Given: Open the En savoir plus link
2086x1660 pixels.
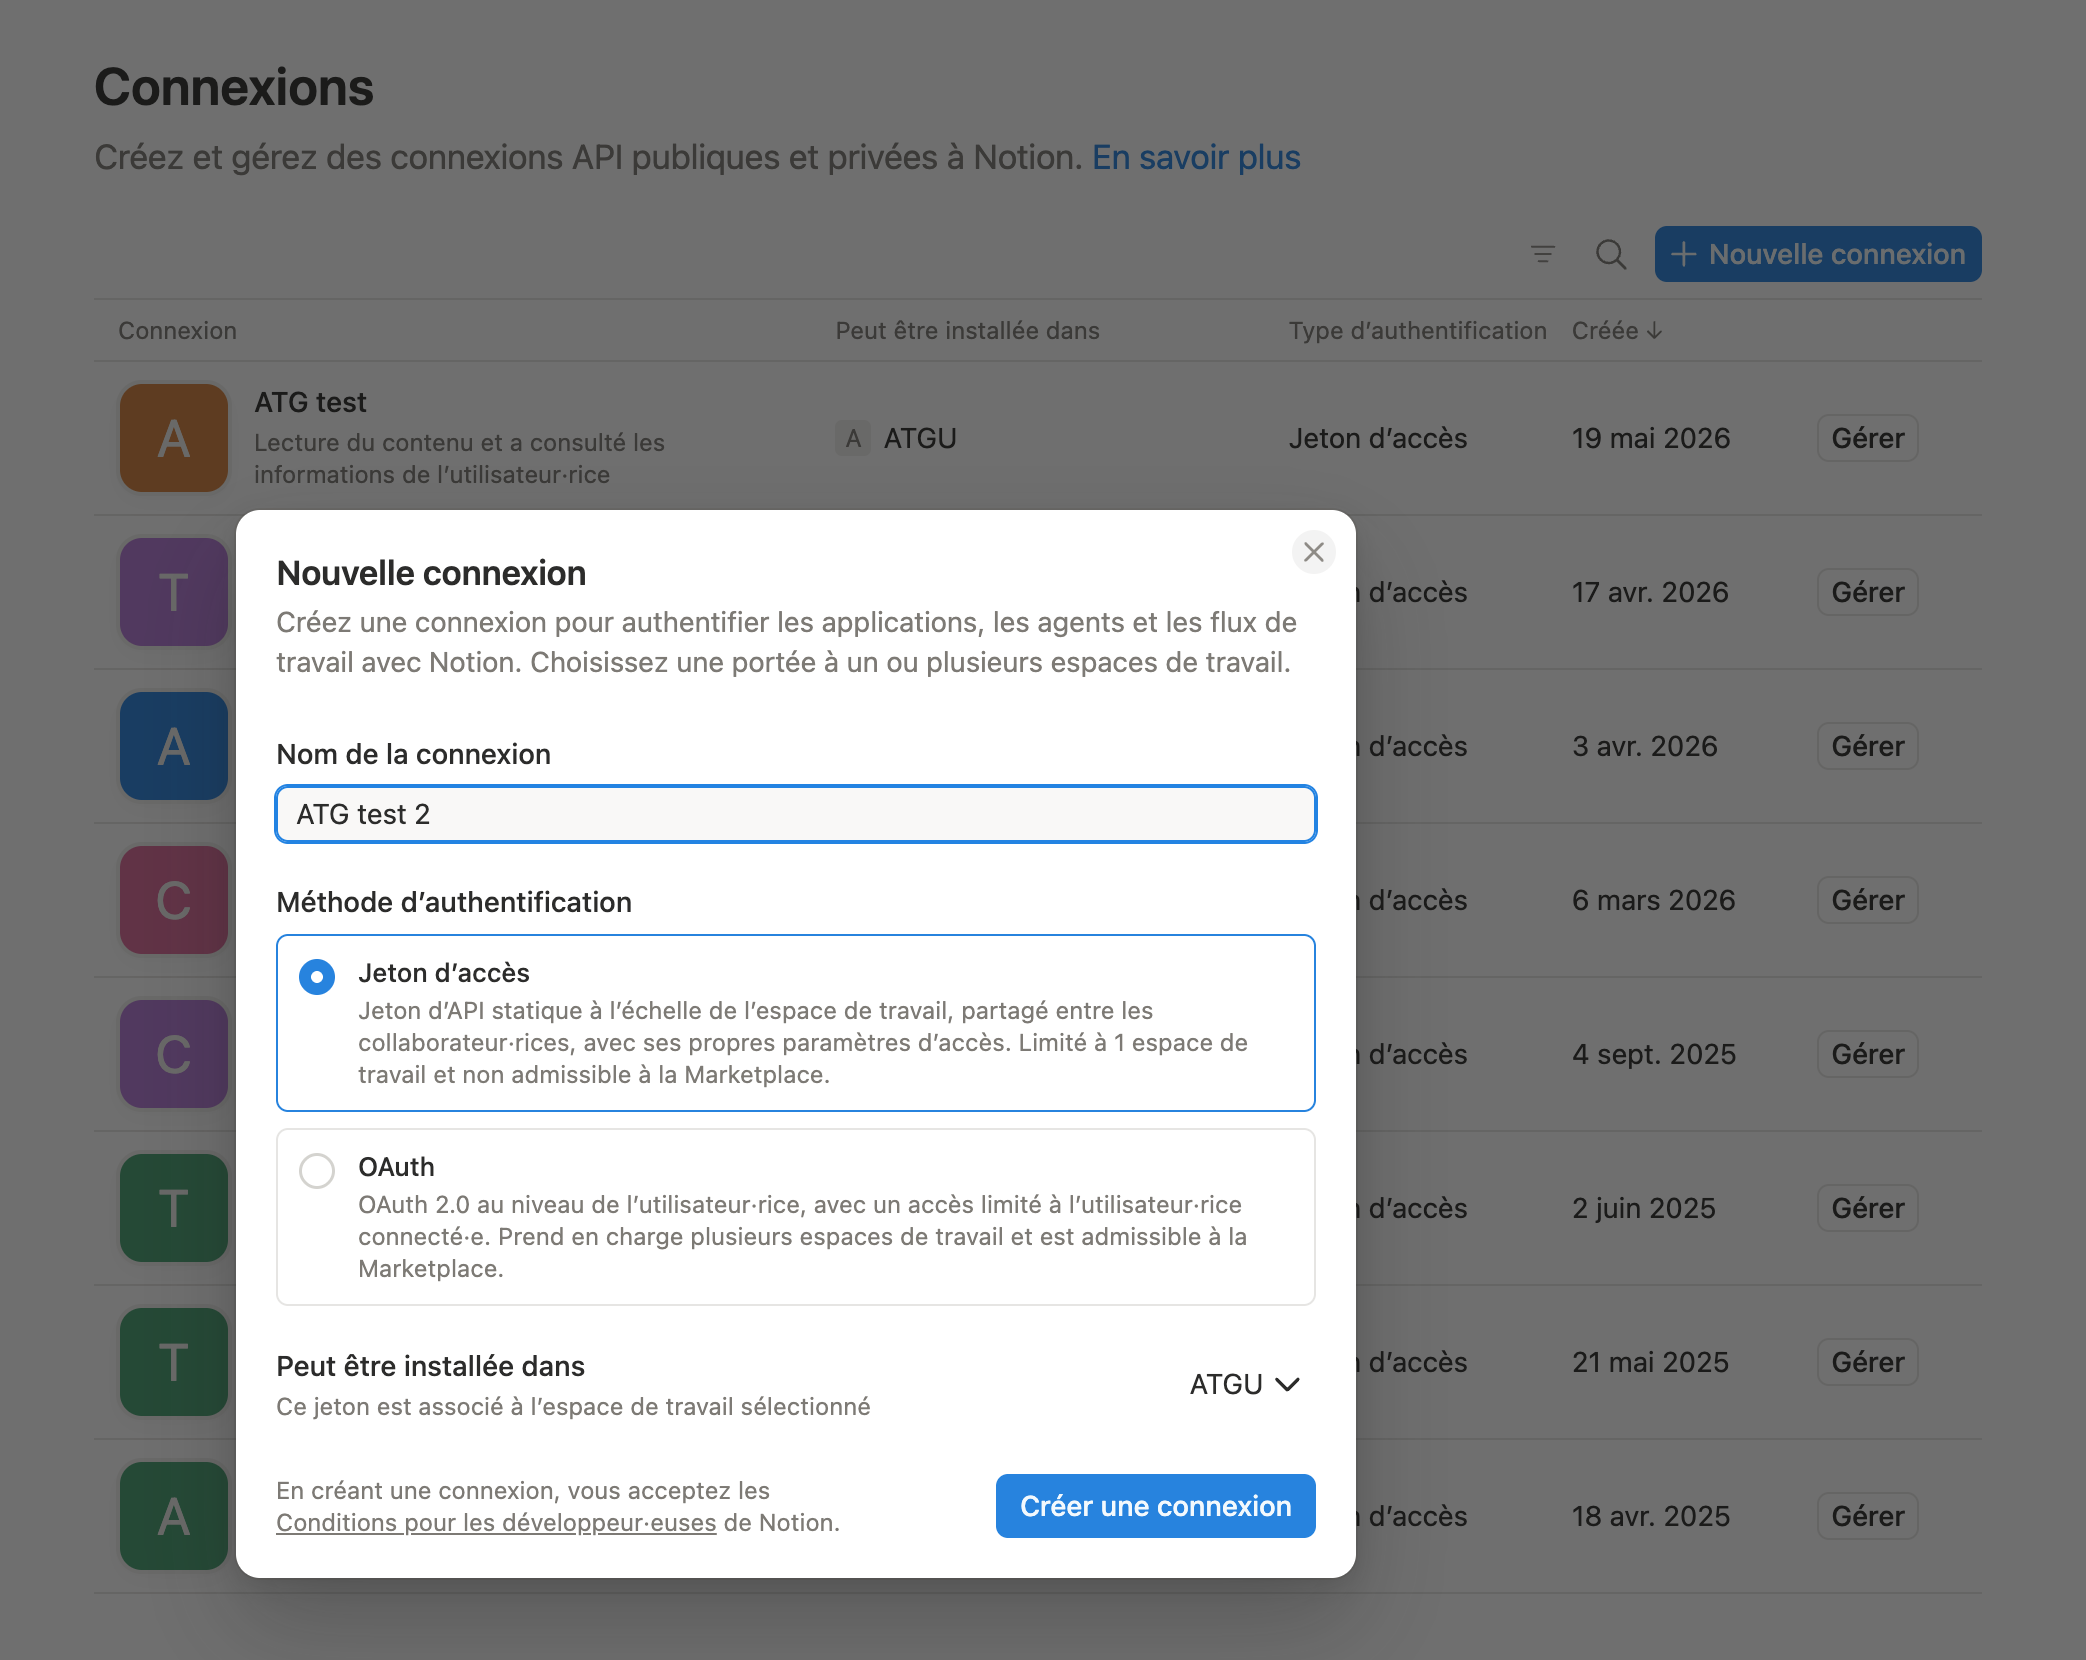Looking at the screenshot, I should (x=1196, y=157).
